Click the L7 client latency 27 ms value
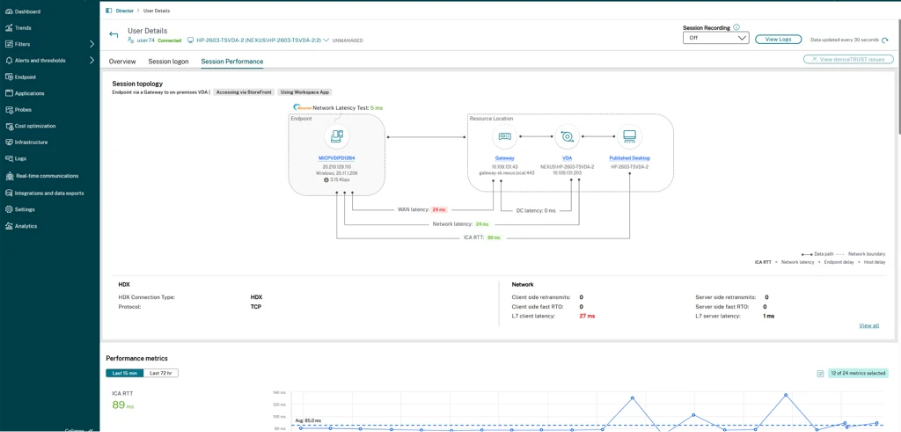 point(587,317)
